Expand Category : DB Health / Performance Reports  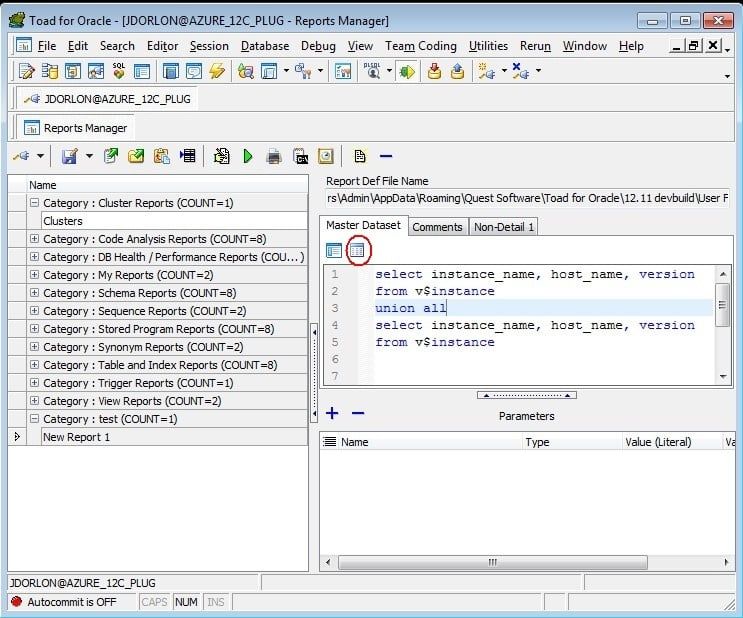tap(34, 257)
